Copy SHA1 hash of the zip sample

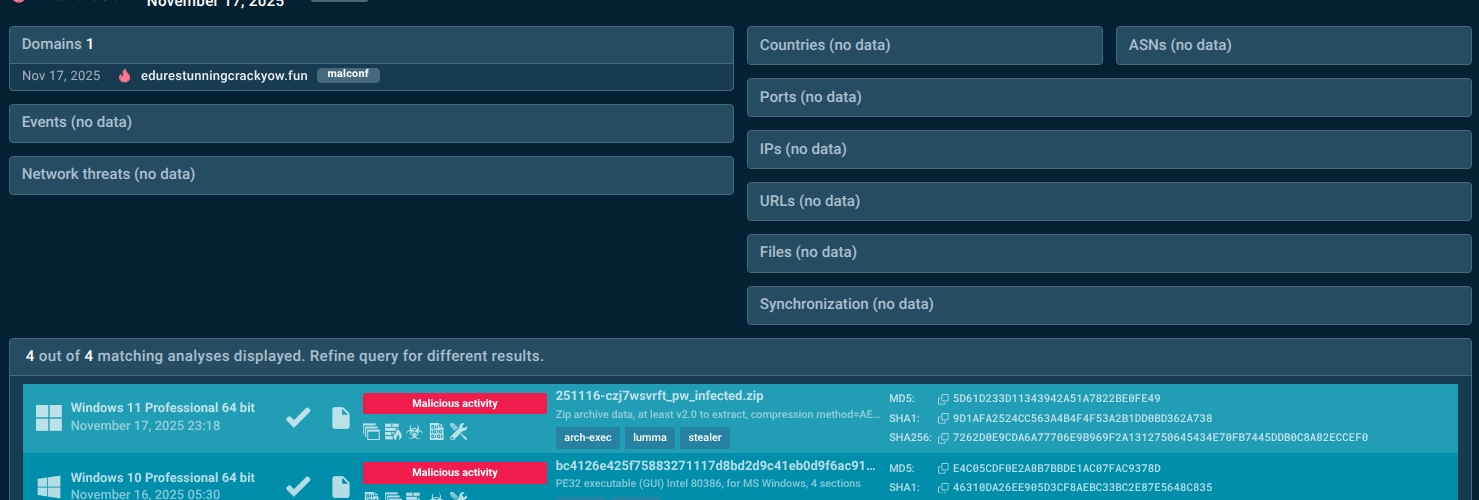click(x=943, y=418)
